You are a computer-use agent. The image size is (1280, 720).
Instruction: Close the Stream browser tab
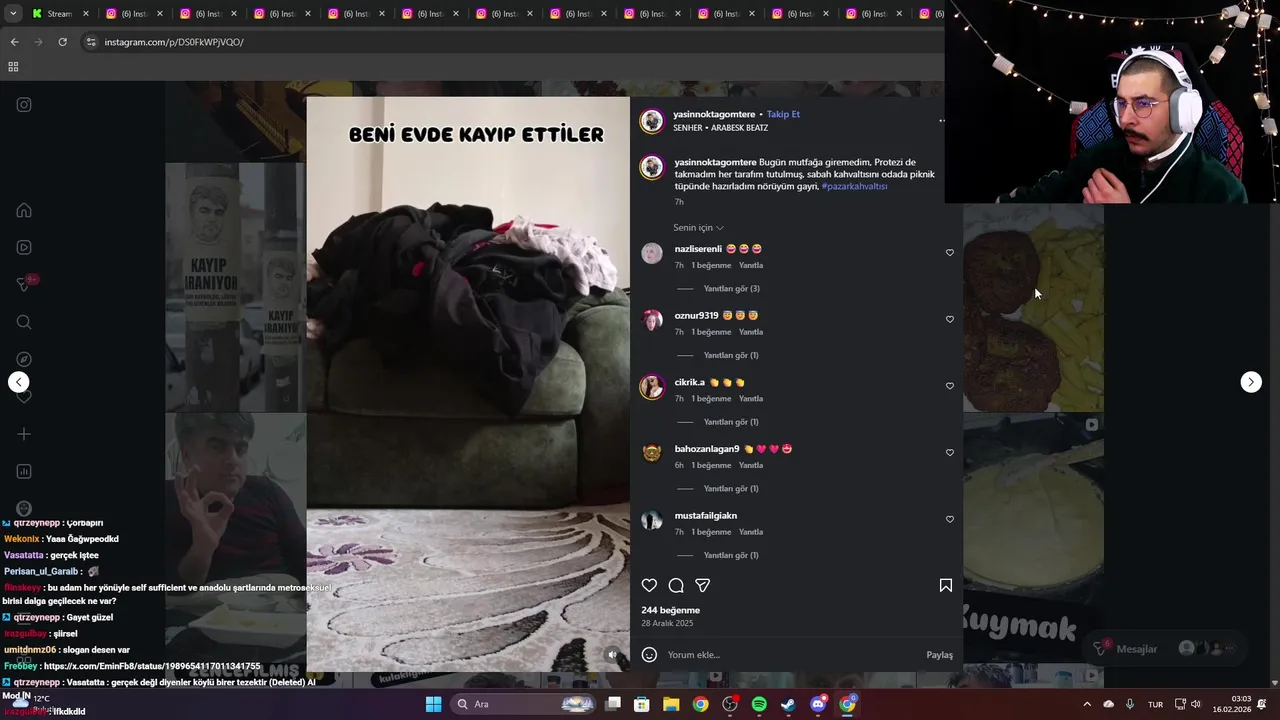pyautogui.click(x=86, y=14)
